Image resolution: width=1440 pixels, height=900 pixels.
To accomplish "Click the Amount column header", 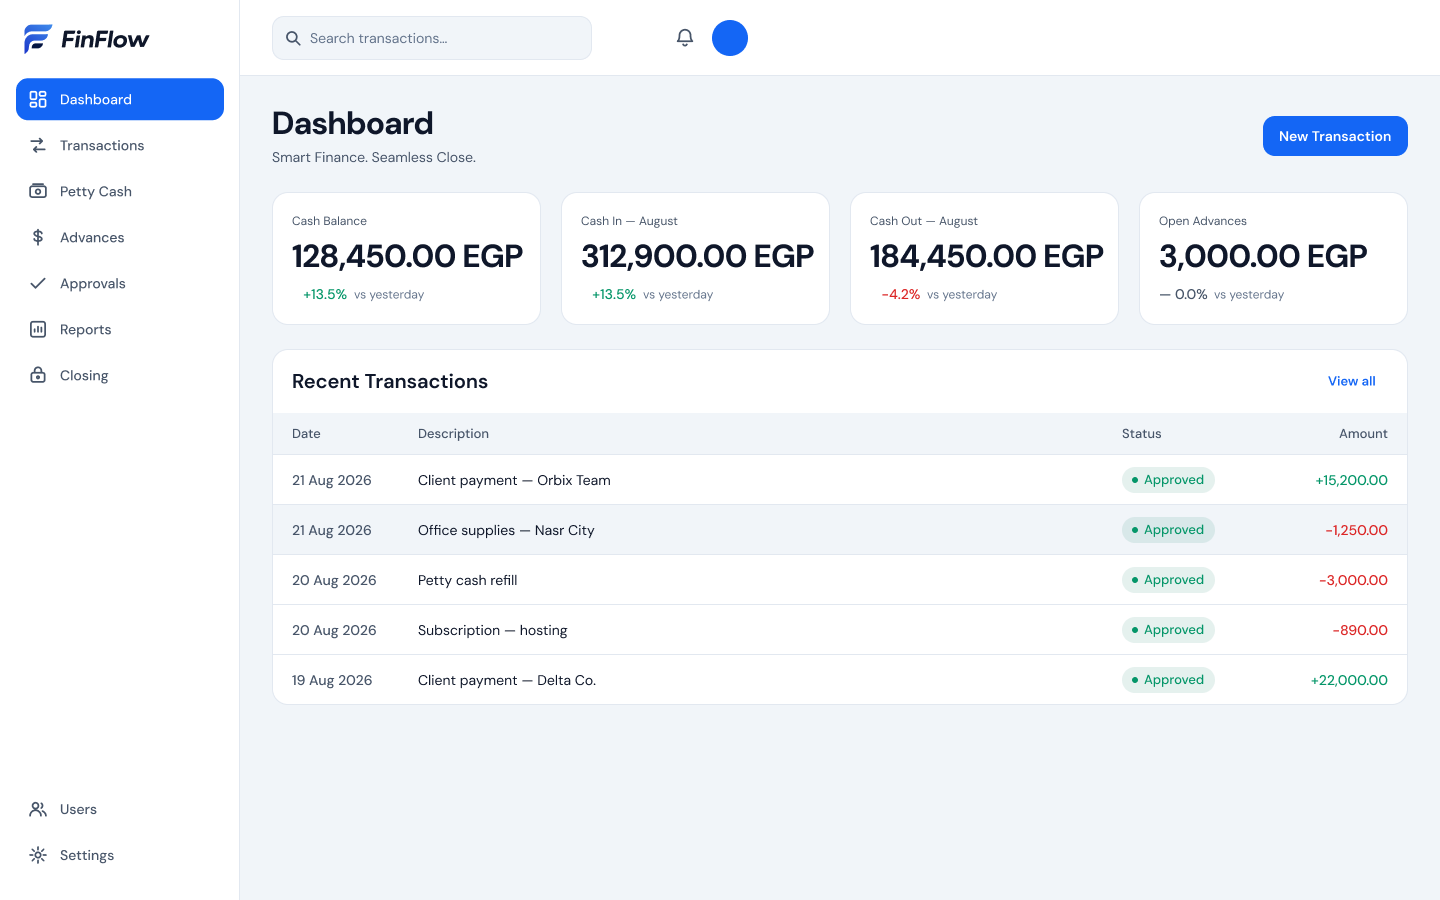I will coord(1363,433).
